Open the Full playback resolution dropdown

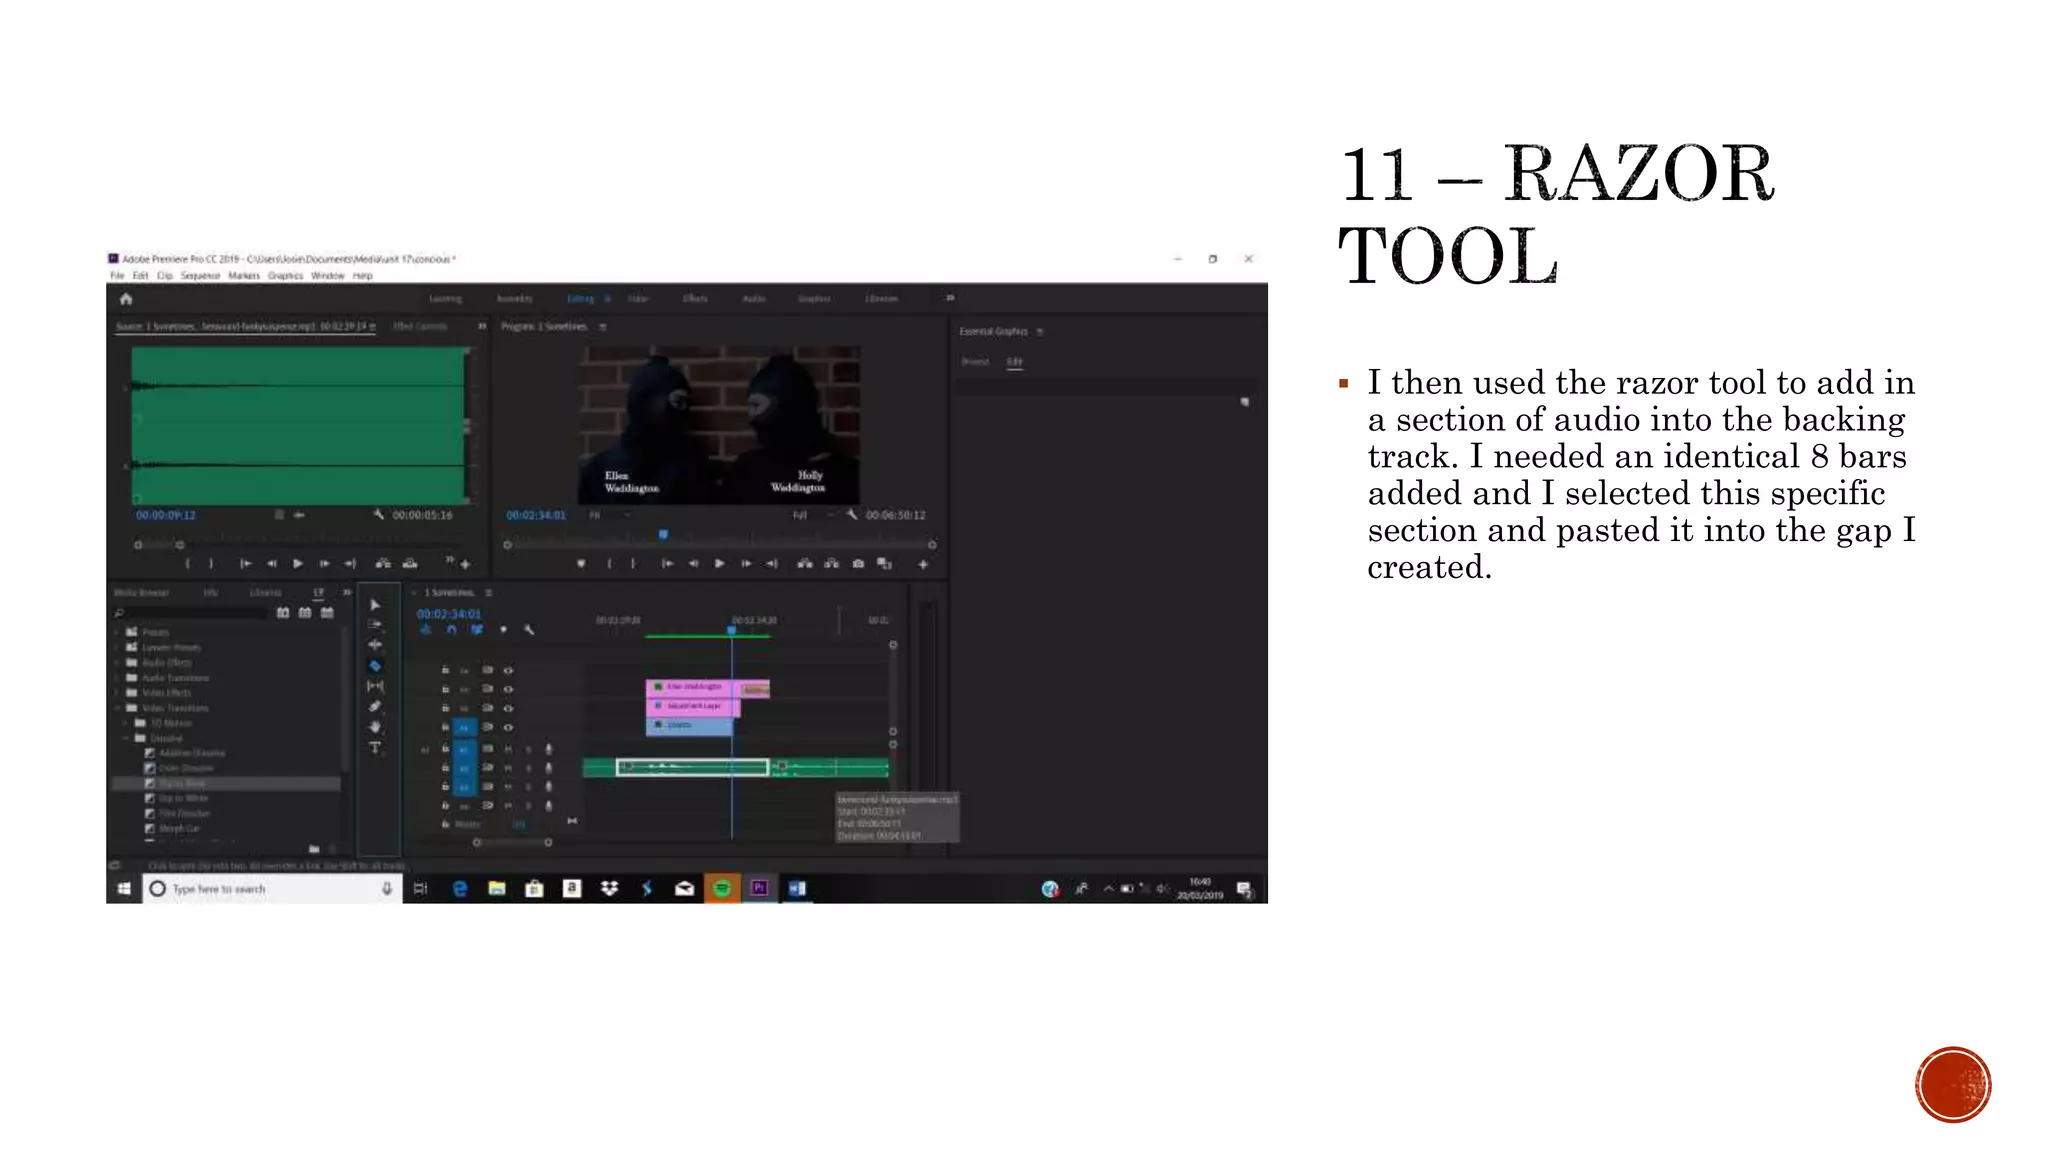click(812, 515)
